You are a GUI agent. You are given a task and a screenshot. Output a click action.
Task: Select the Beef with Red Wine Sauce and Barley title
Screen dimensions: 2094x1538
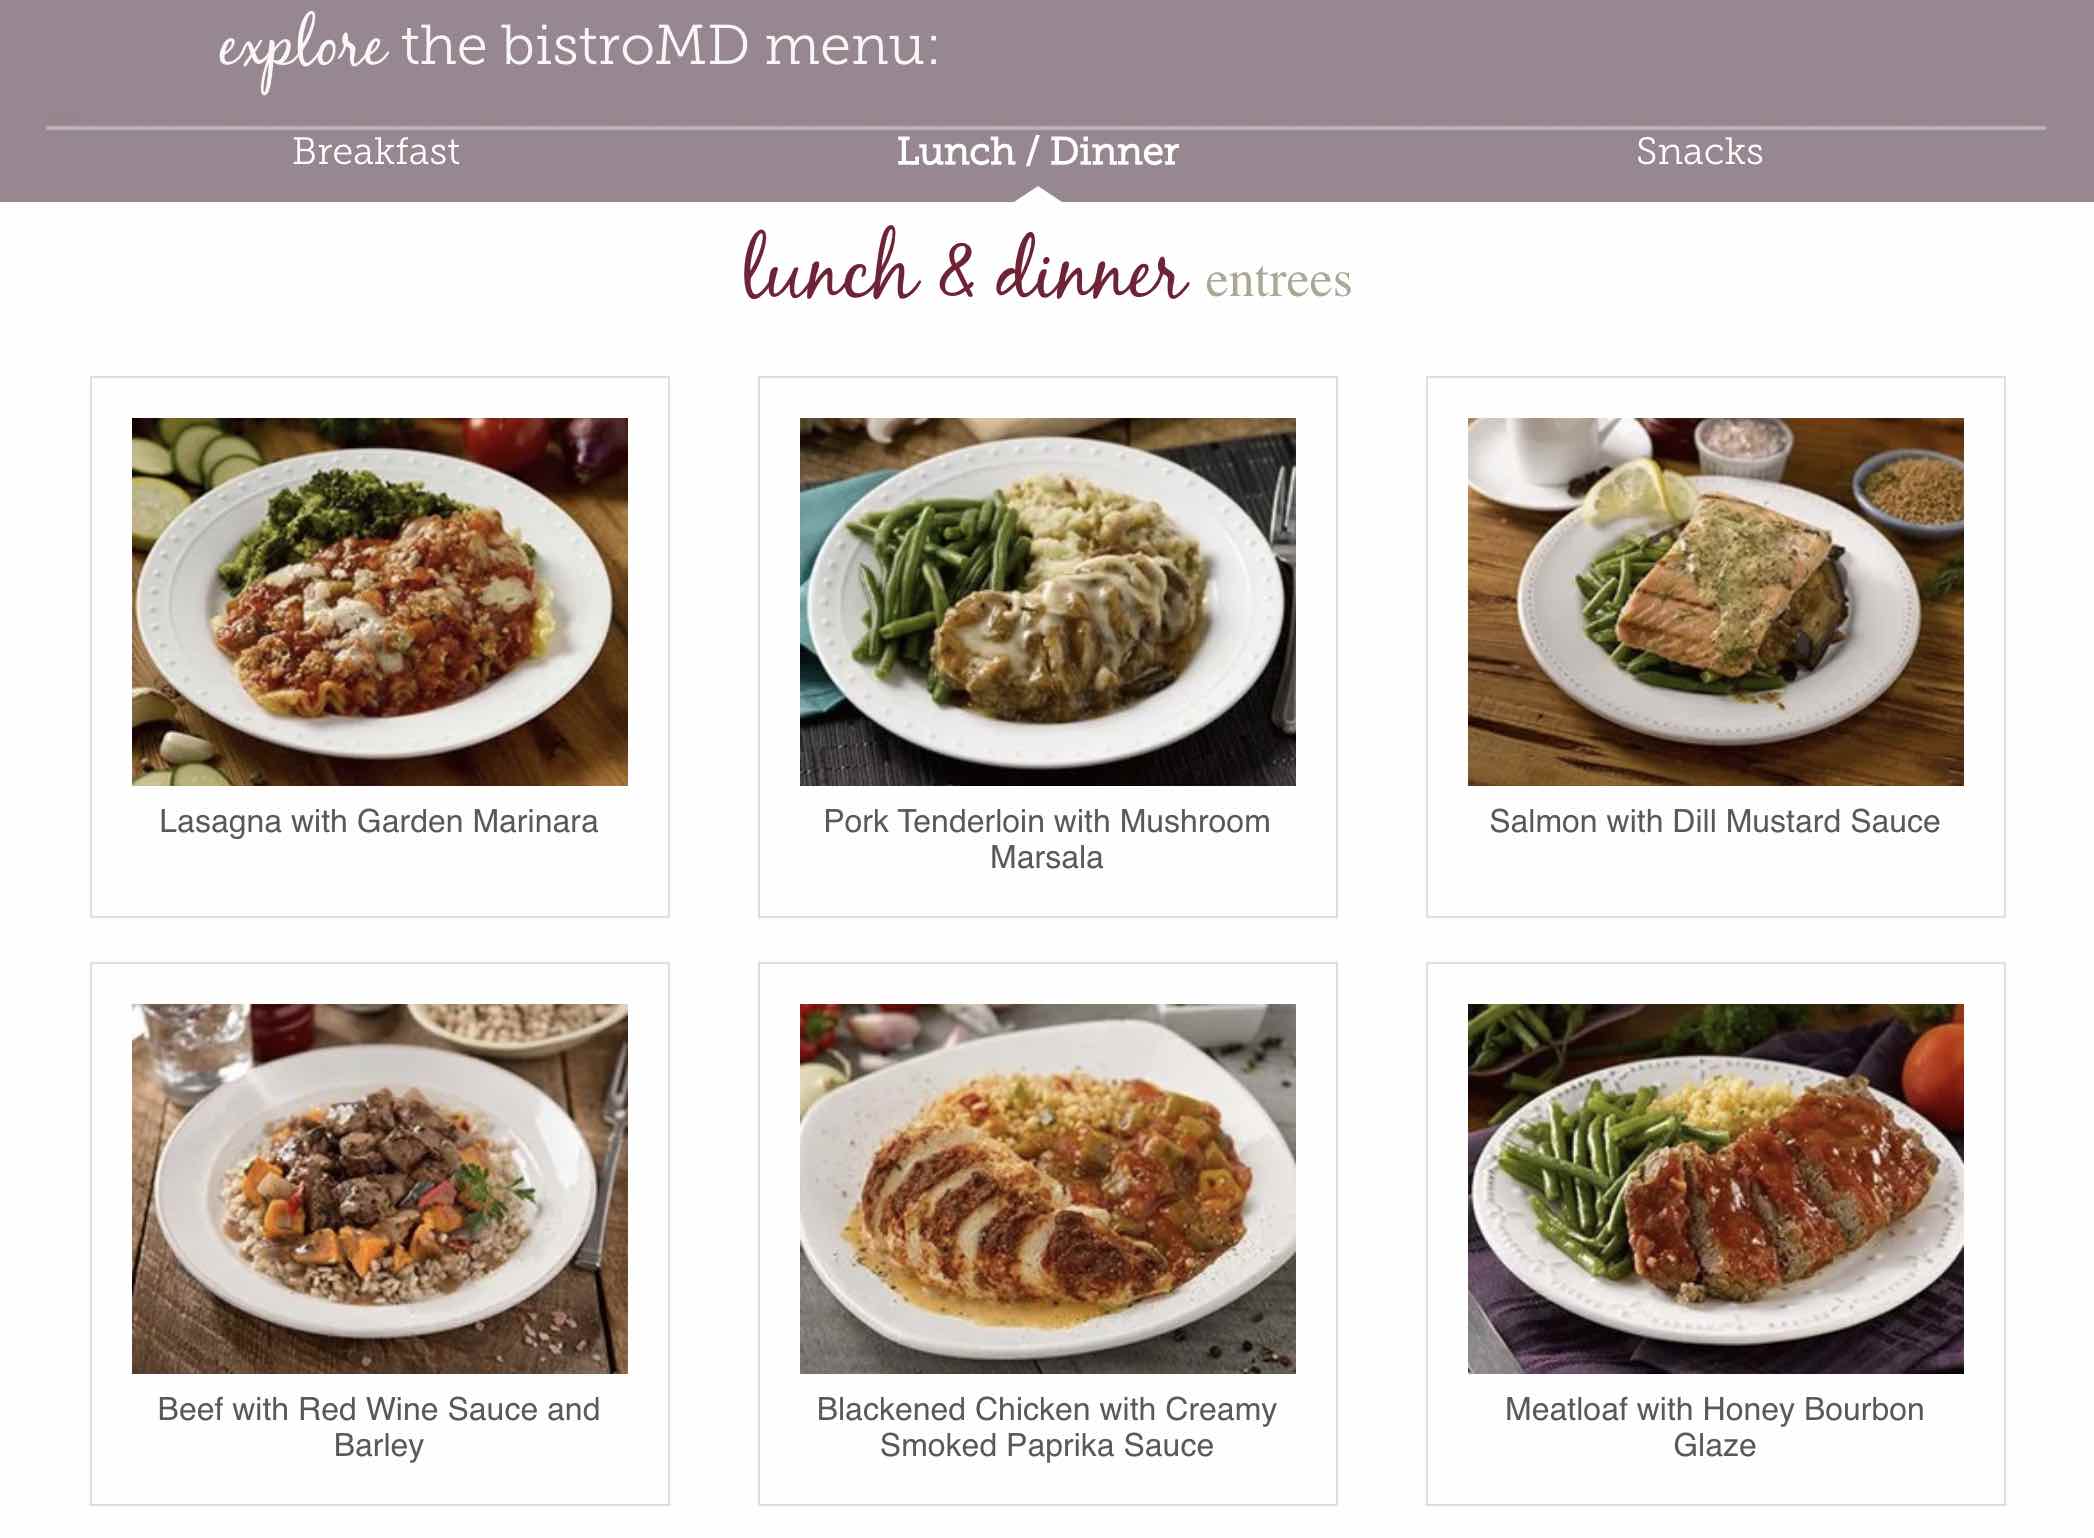pos(379,1427)
